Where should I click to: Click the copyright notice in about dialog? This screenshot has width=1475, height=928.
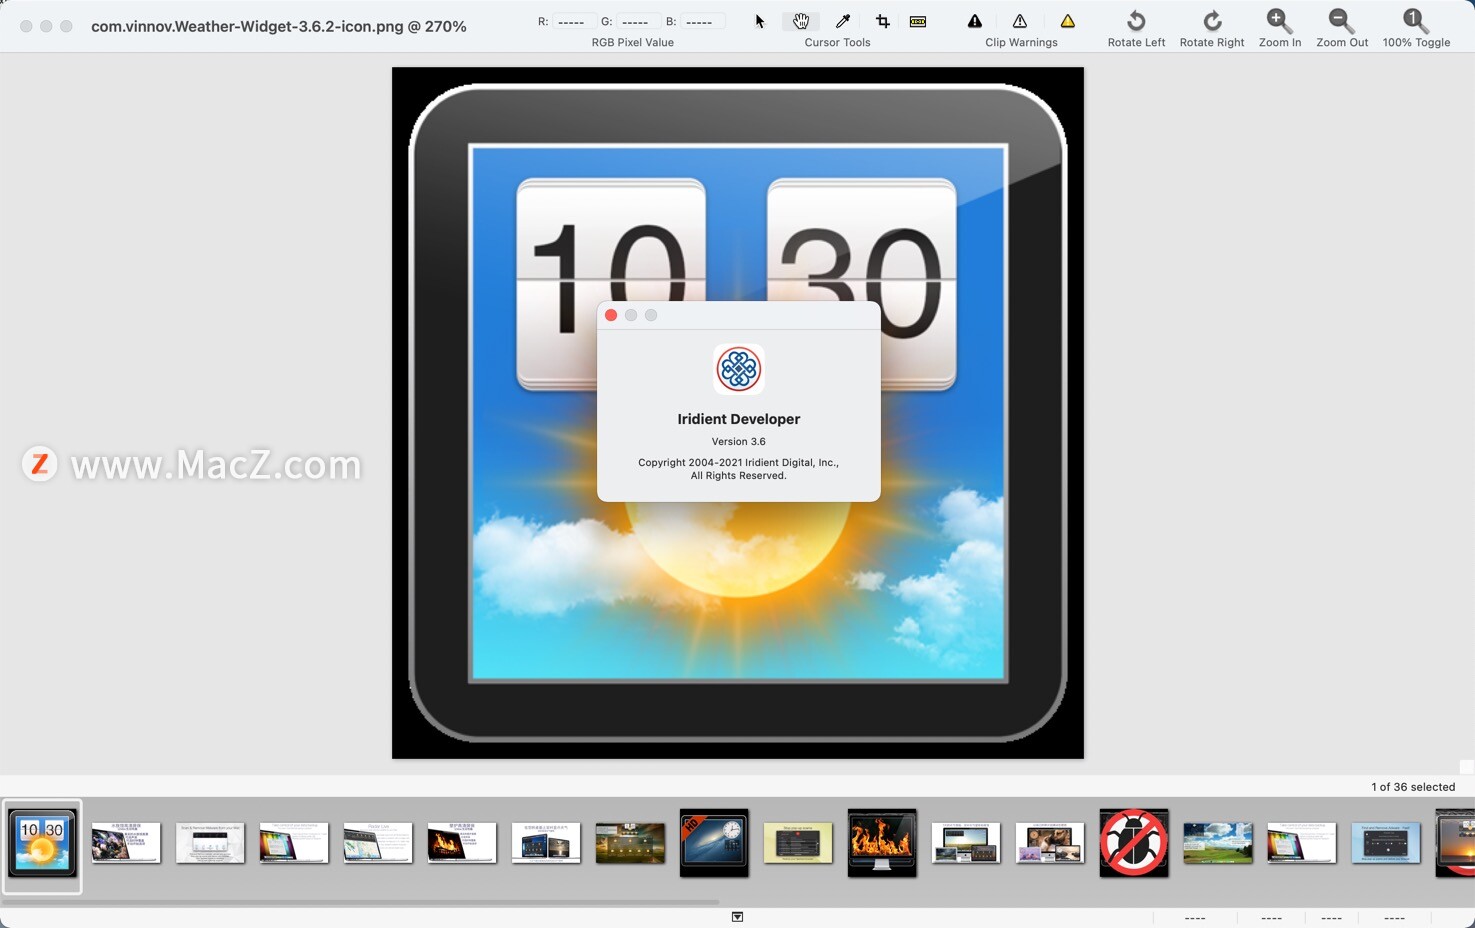coord(739,469)
